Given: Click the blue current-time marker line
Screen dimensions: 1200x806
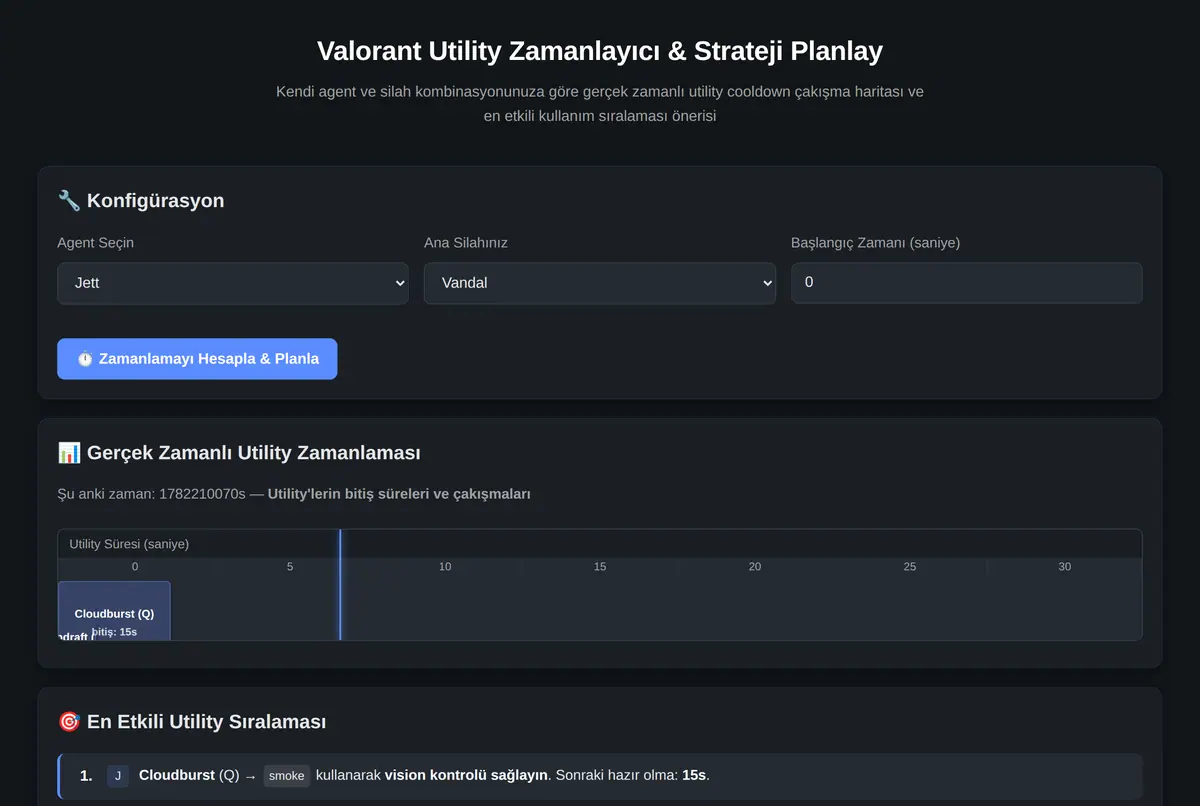Looking at the screenshot, I should (x=340, y=585).
